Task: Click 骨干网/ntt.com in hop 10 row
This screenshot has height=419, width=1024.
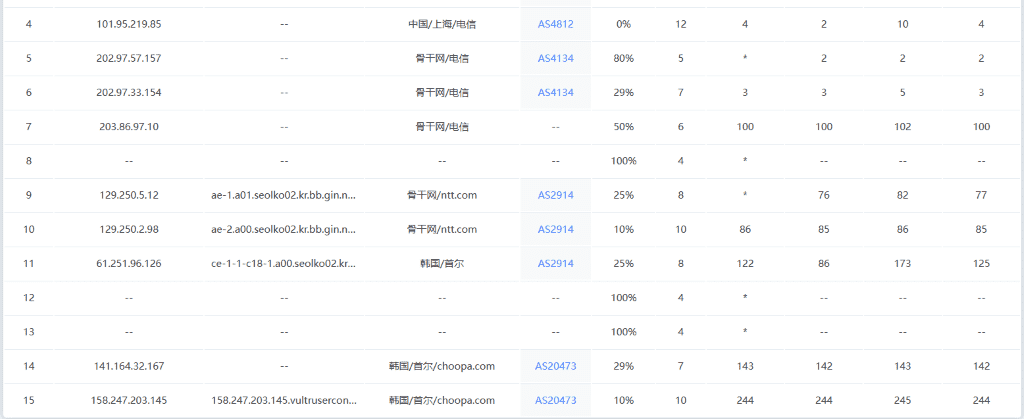Action: coord(441,229)
